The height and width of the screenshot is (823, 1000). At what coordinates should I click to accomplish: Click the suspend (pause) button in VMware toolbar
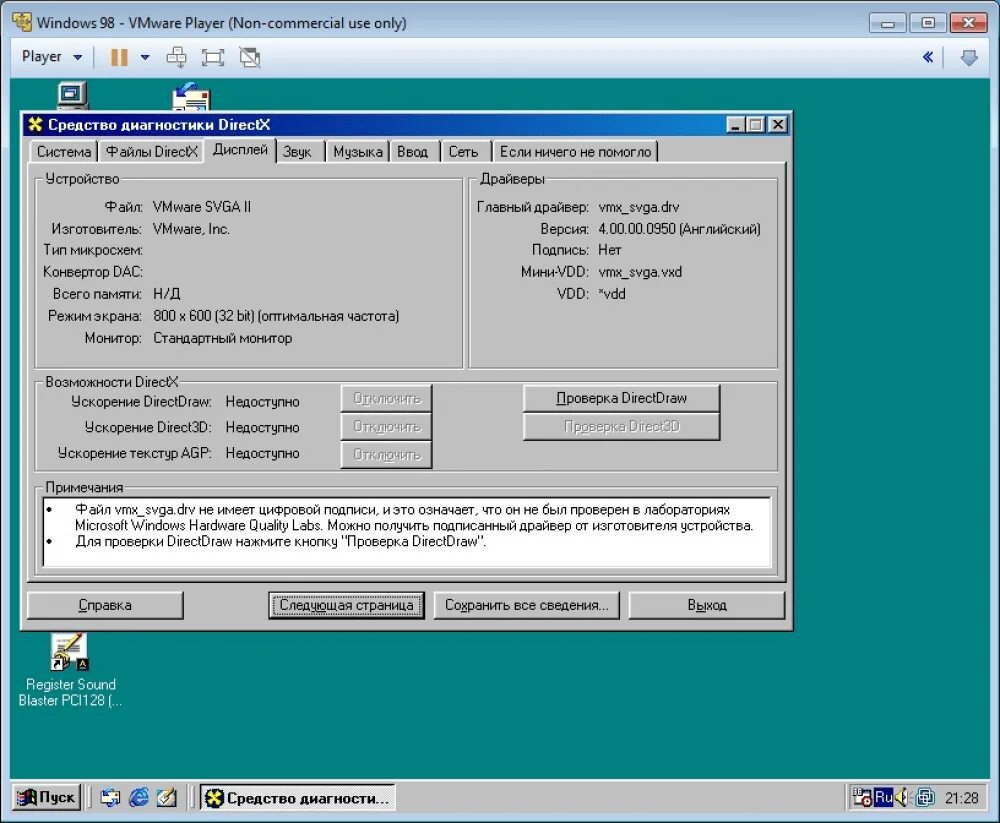point(119,57)
